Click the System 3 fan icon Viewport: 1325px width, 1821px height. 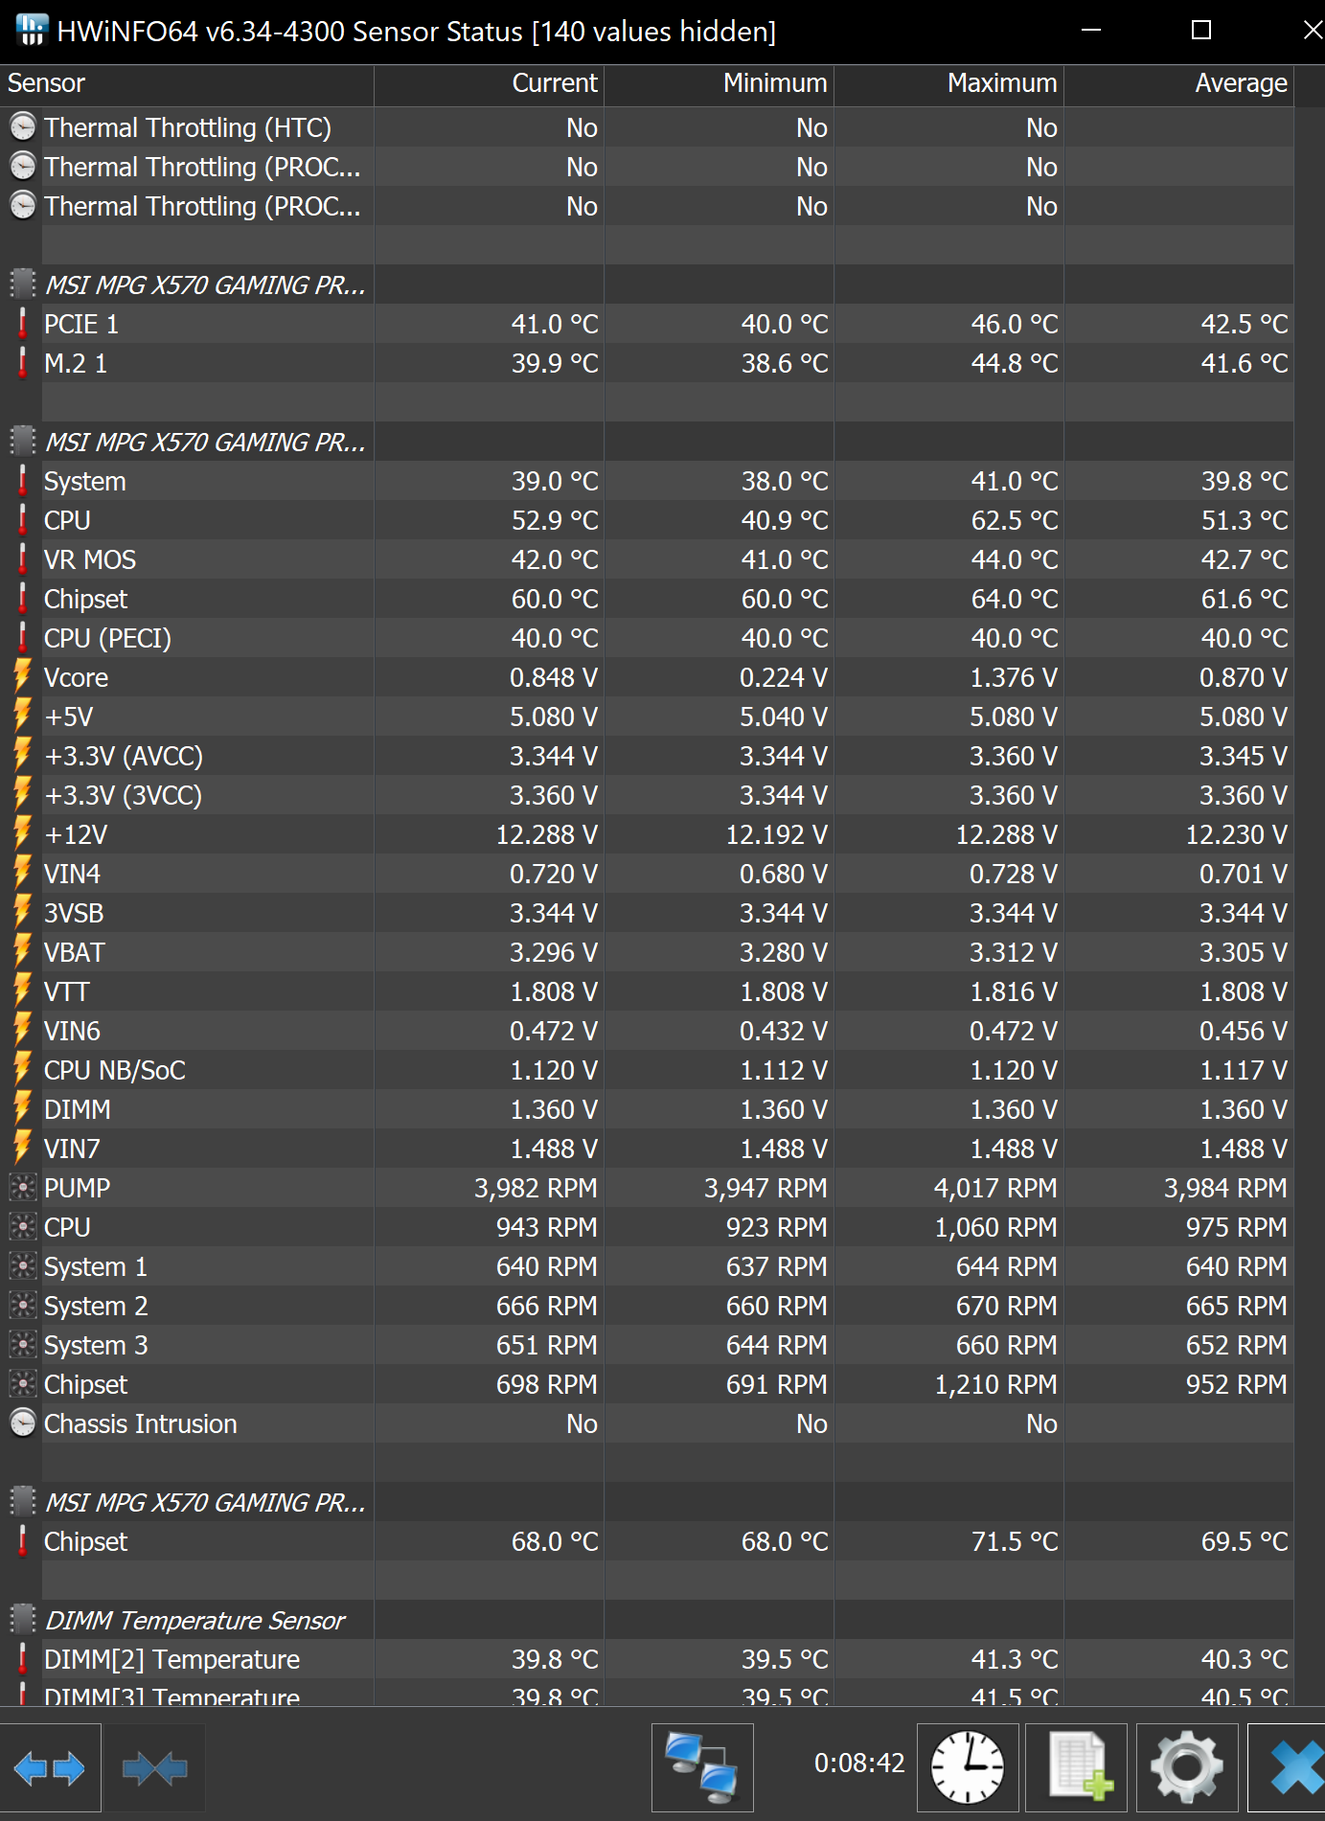(22, 1345)
